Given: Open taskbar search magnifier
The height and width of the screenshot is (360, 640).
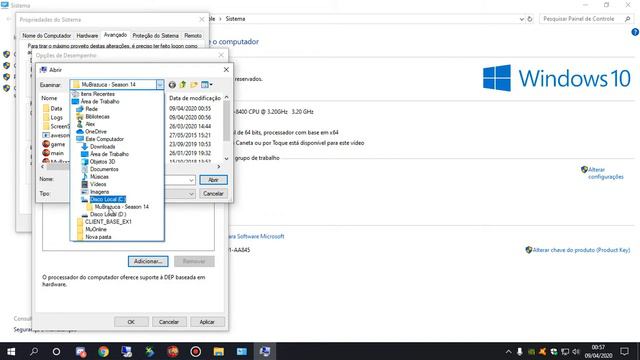Looking at the screenshot, I should point(34,351).
